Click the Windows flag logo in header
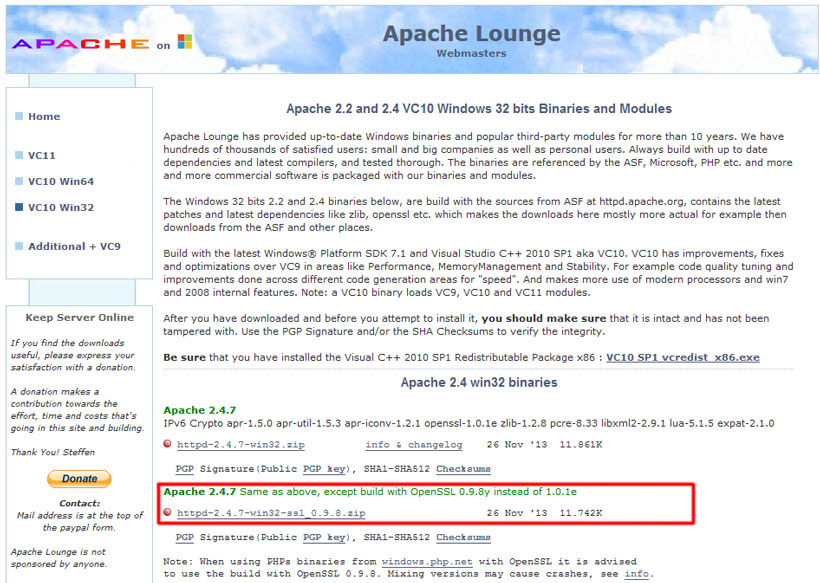The width and height of the screenshot is (820, 583). [x=185, y=41]
